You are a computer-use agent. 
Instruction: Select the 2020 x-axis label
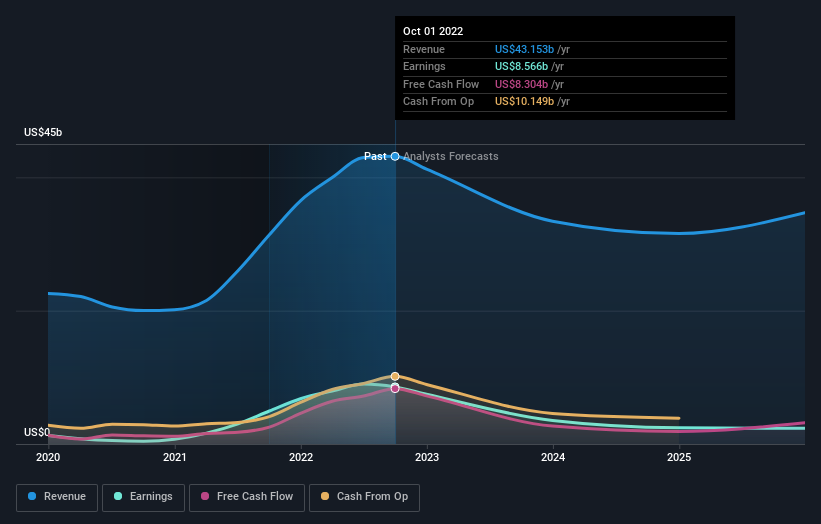tap(48, 457)
